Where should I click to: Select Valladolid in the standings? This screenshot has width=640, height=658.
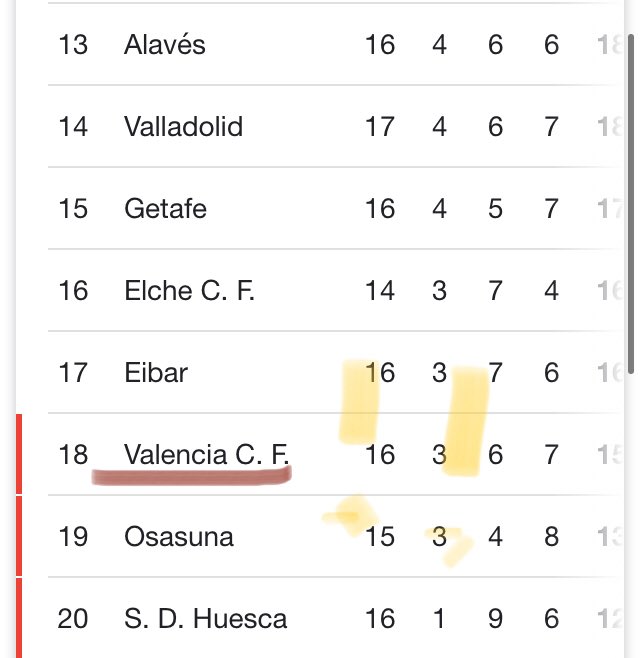pyautogui.click(x=183, y=127)
